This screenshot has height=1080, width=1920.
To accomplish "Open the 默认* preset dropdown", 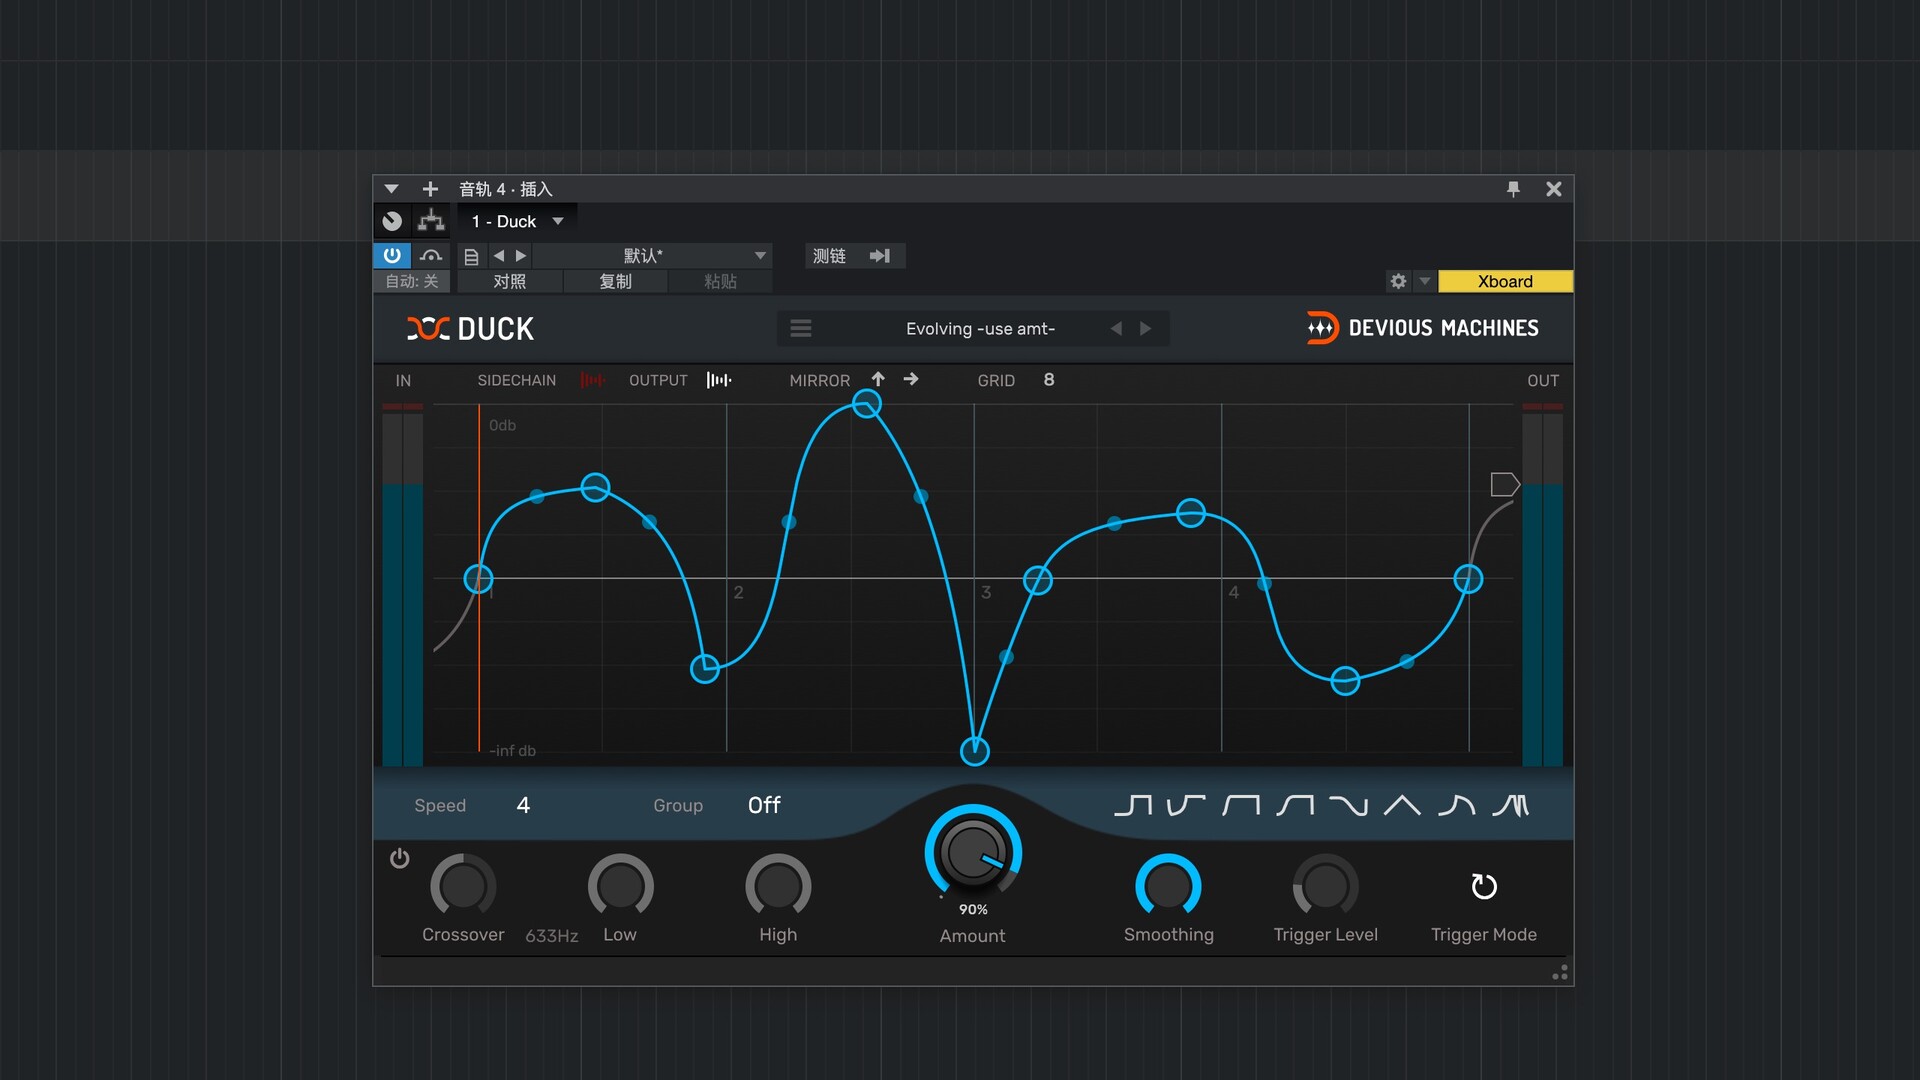I will click(653, 256).
